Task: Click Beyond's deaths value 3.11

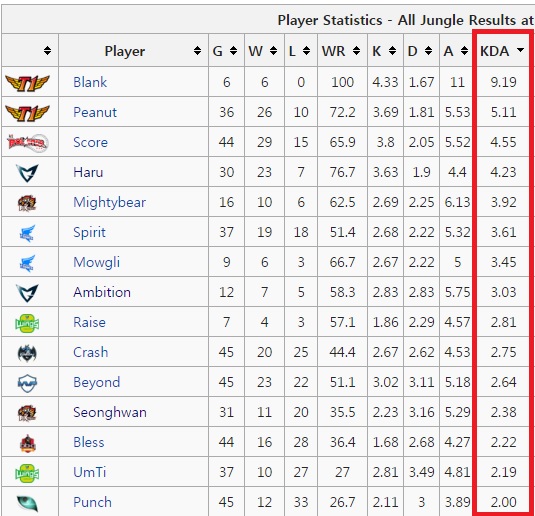Action: (421, 383)
